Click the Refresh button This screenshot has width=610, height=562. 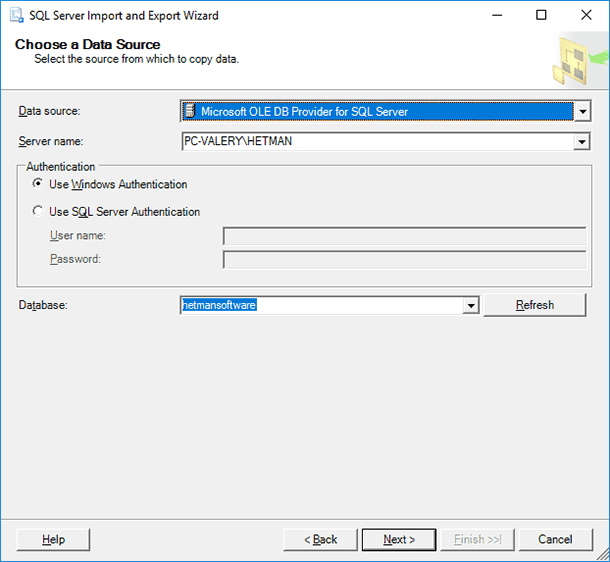(535, 305)
